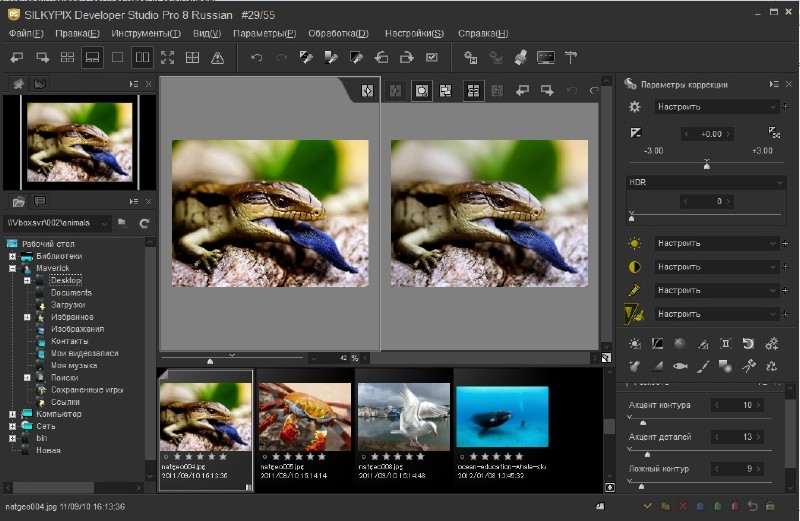Select the Documents folder in the tree
The image size is (800, 521).
(x=71, y=293)
